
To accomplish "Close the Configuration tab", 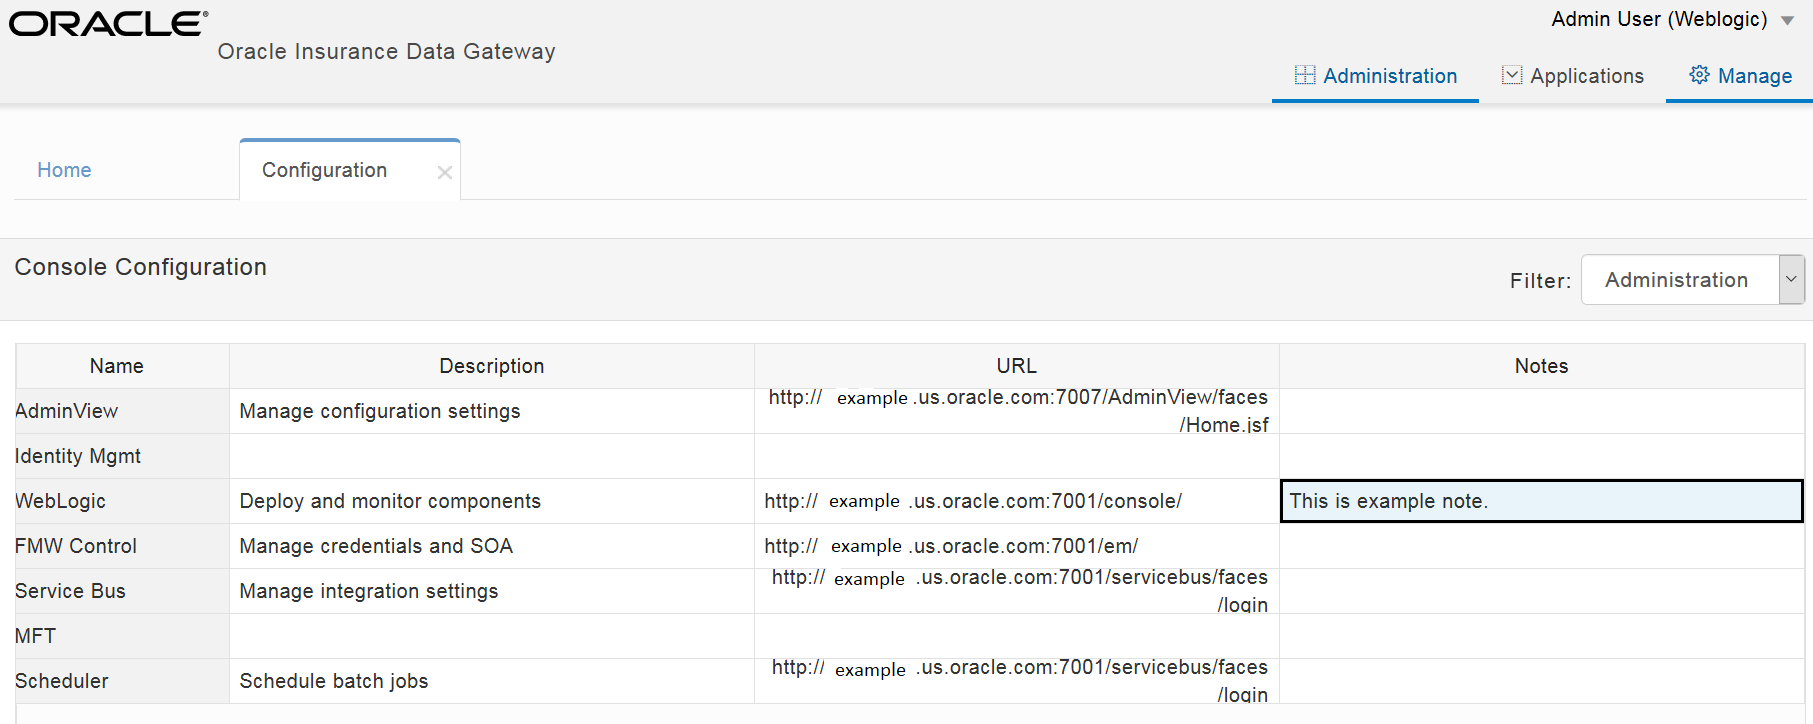I will click(x=445, y=172).
